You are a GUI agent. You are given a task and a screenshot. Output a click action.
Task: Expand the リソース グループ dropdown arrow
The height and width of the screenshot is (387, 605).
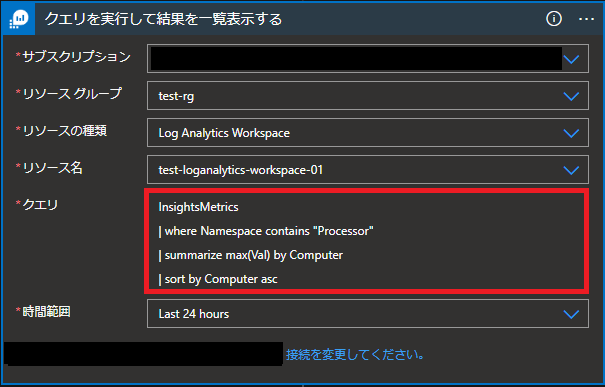click(x=571, y=96)
